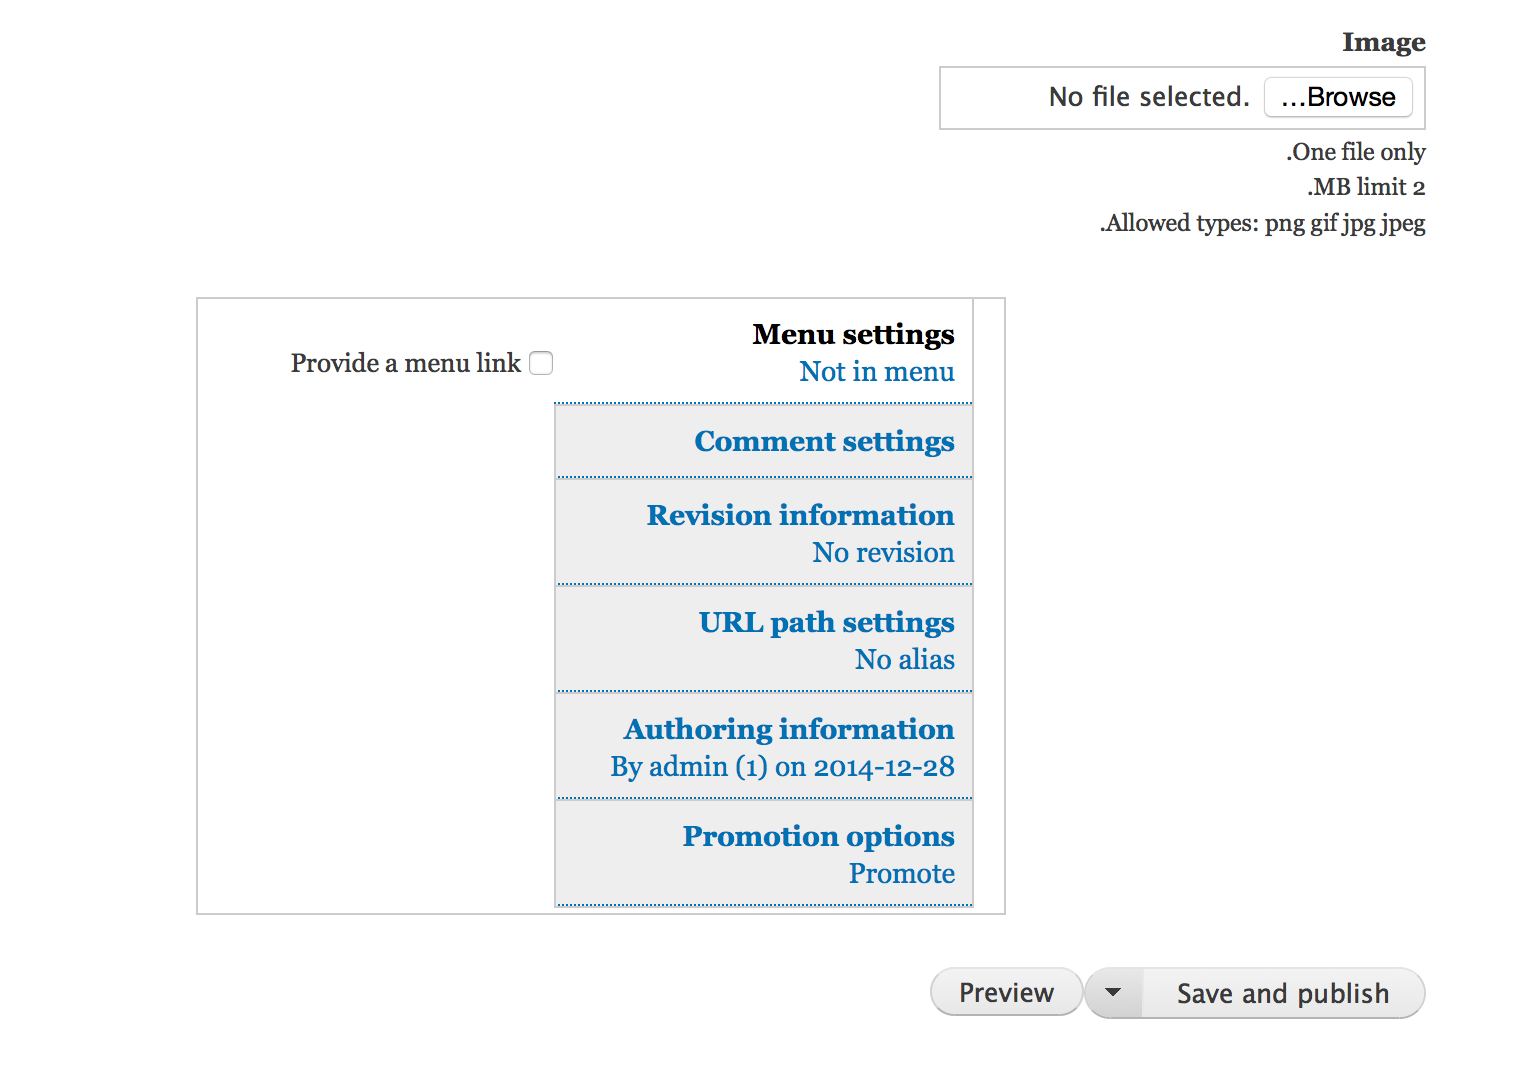1532x1074 pixels.
Task: Switch to the Promotion options tab
Action: (x=764, y=853)
